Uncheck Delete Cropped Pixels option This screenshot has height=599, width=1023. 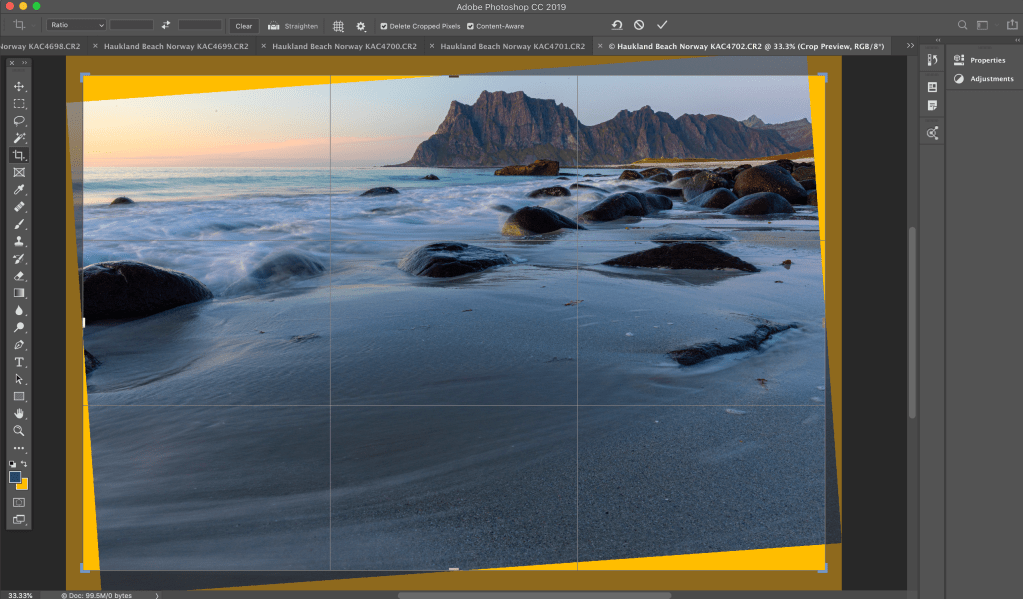[384, 26]
